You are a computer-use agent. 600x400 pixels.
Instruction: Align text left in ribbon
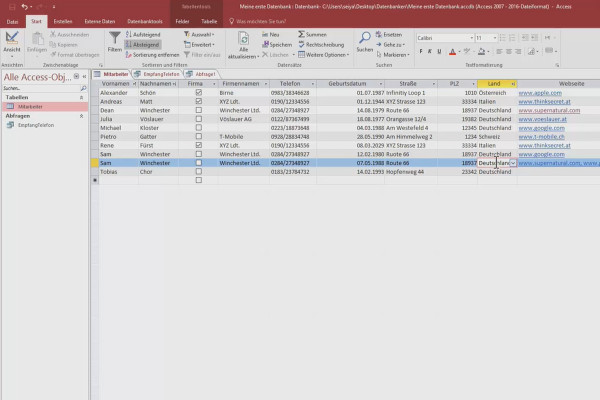499,51
